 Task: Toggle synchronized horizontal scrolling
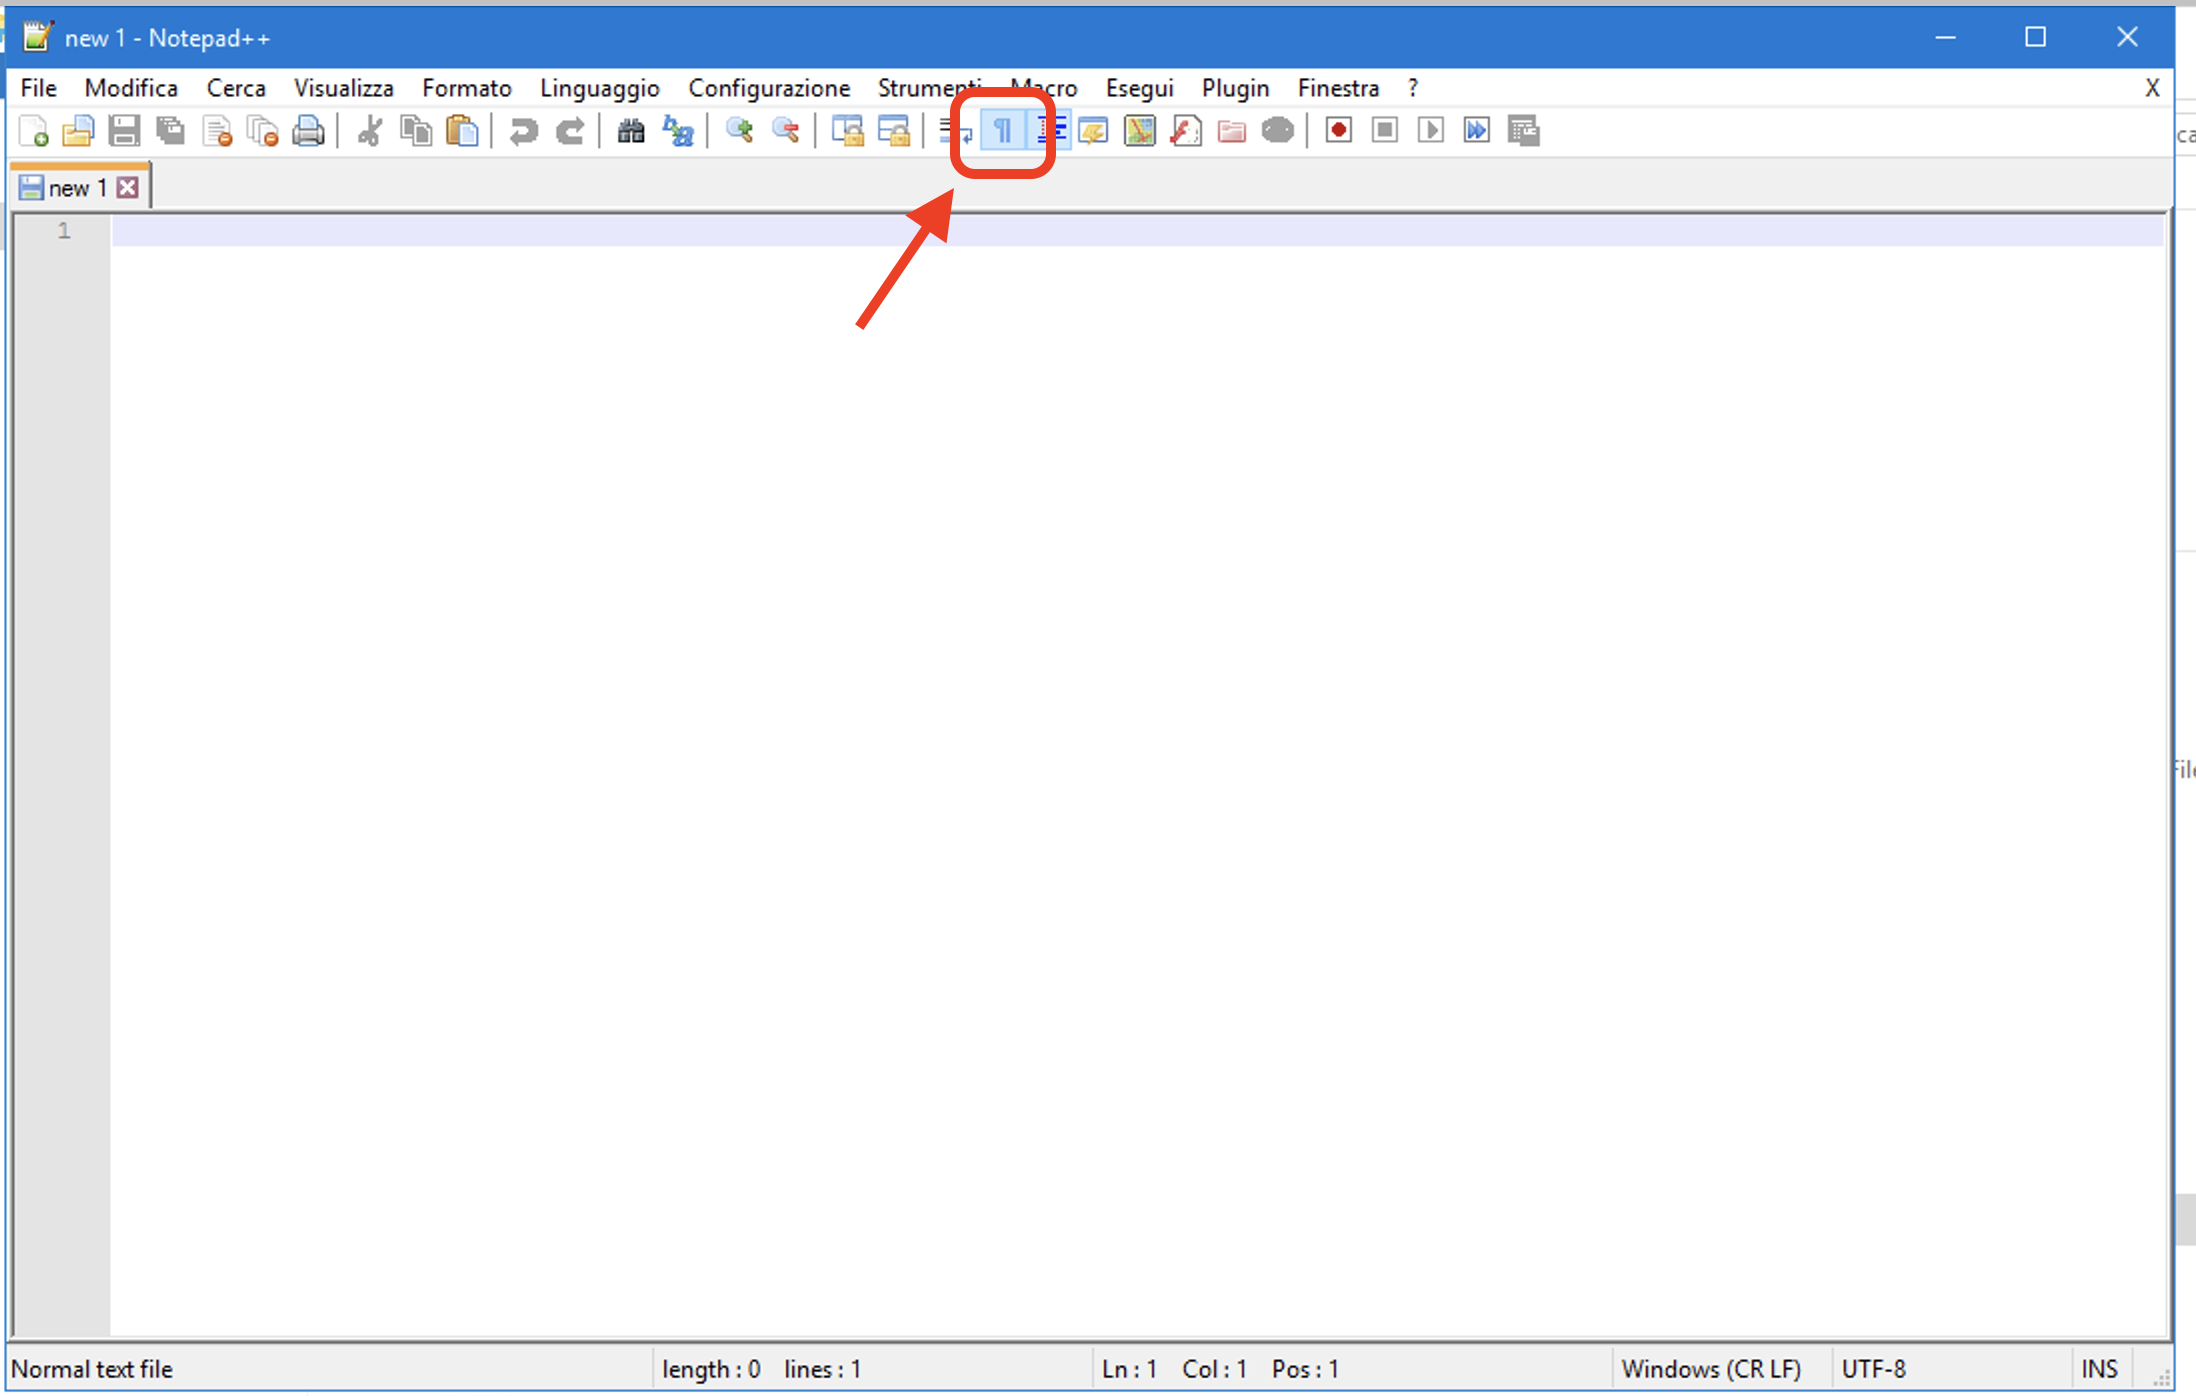pos(894,131)
